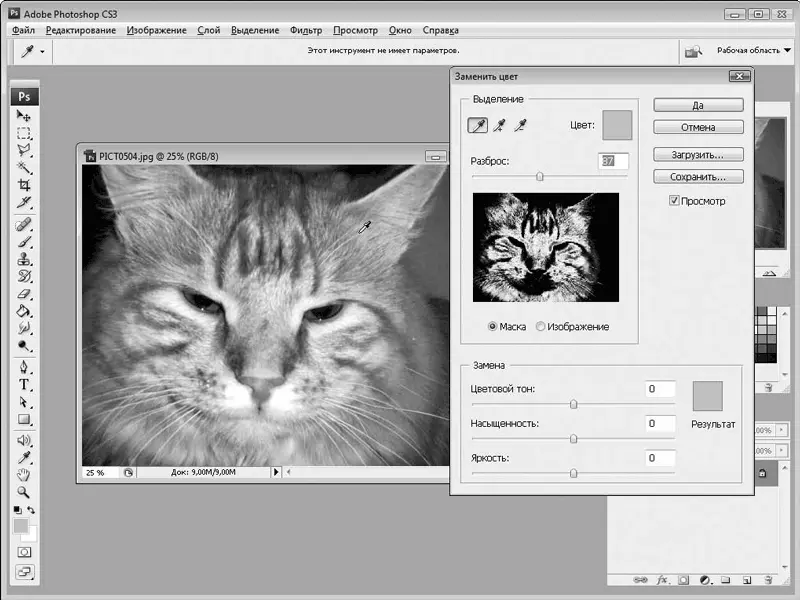Select the Rectangular Marquee tool
800x600 pixels.
(x=23, y=133)
